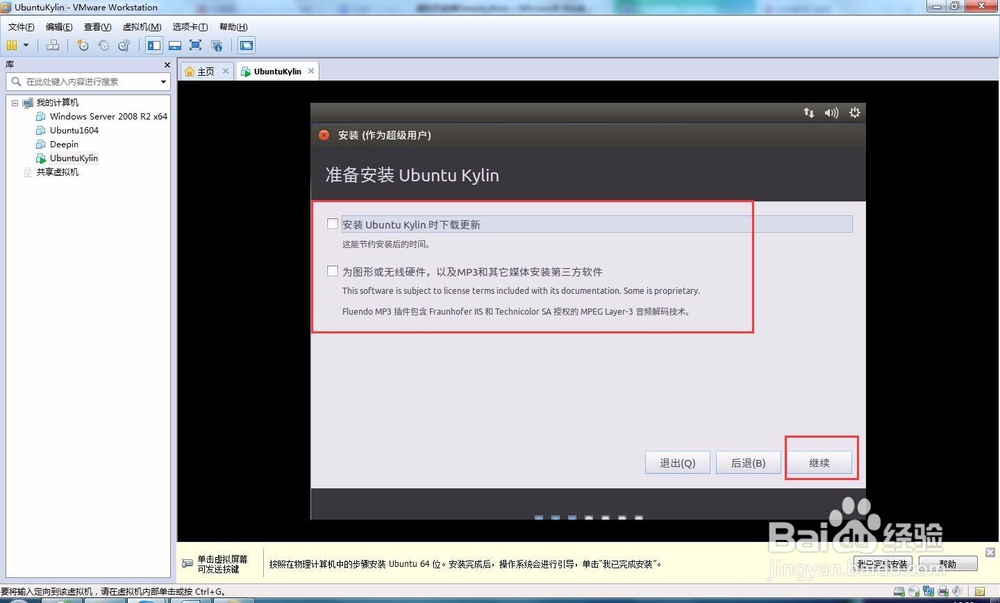Click the keyboard layout icon in the guest menubar

[x=810, y=113]
